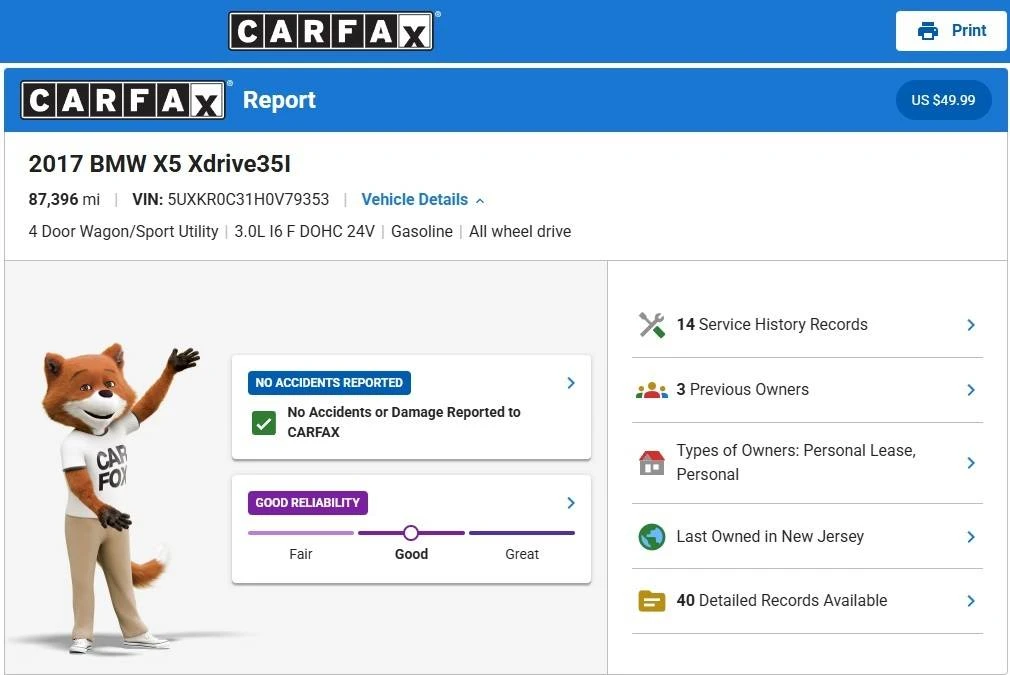Click the wrench and screwdriver service icon
1010x675 pixels.
(651, 325)
